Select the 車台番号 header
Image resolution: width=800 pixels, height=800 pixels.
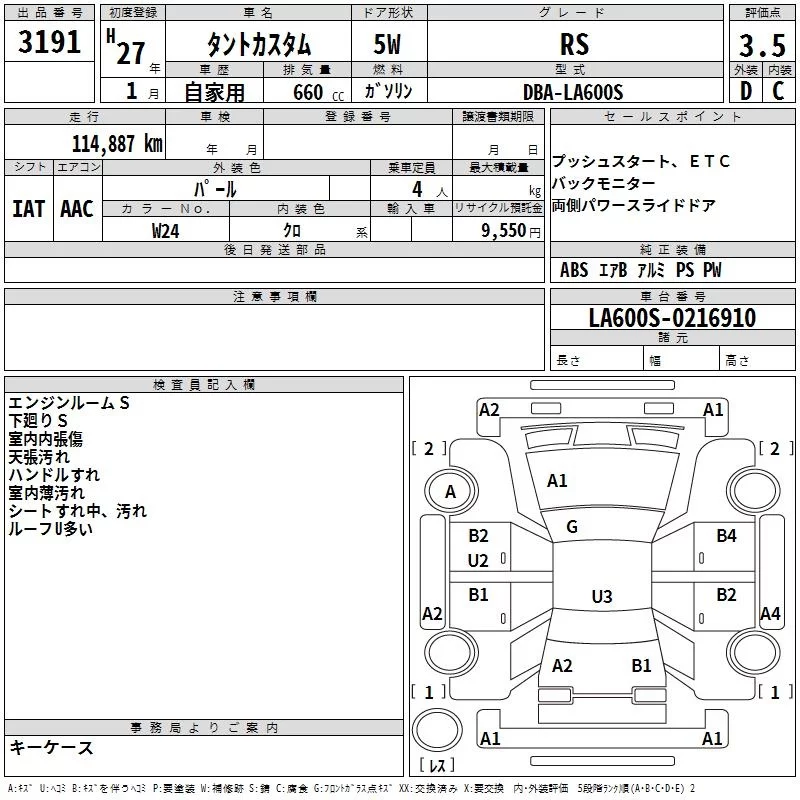click(672, 296)
